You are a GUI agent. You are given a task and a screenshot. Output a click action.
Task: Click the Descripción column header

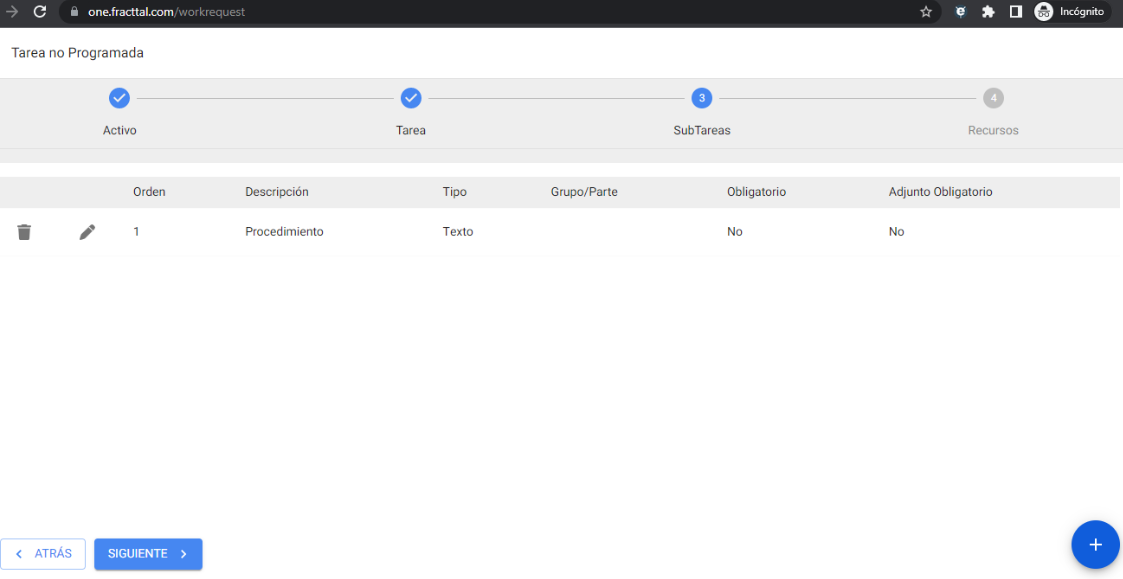click(x=277, y=192)
